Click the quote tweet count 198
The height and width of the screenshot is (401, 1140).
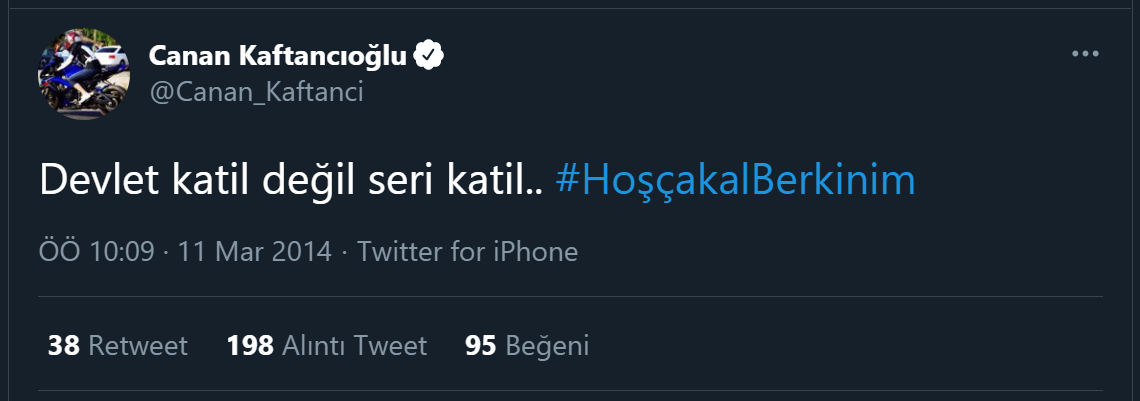point(250,346)
